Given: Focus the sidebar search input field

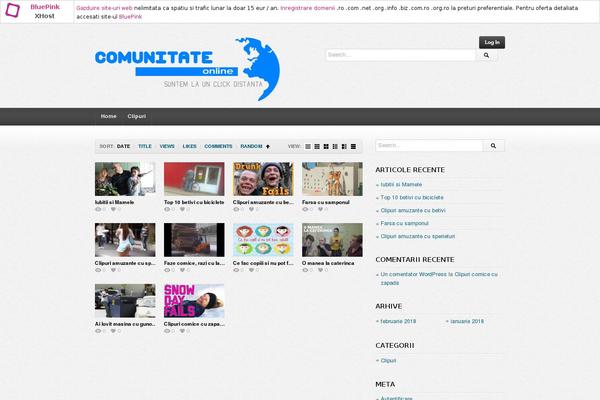Looking at the screenshot, I should (429, 145).
